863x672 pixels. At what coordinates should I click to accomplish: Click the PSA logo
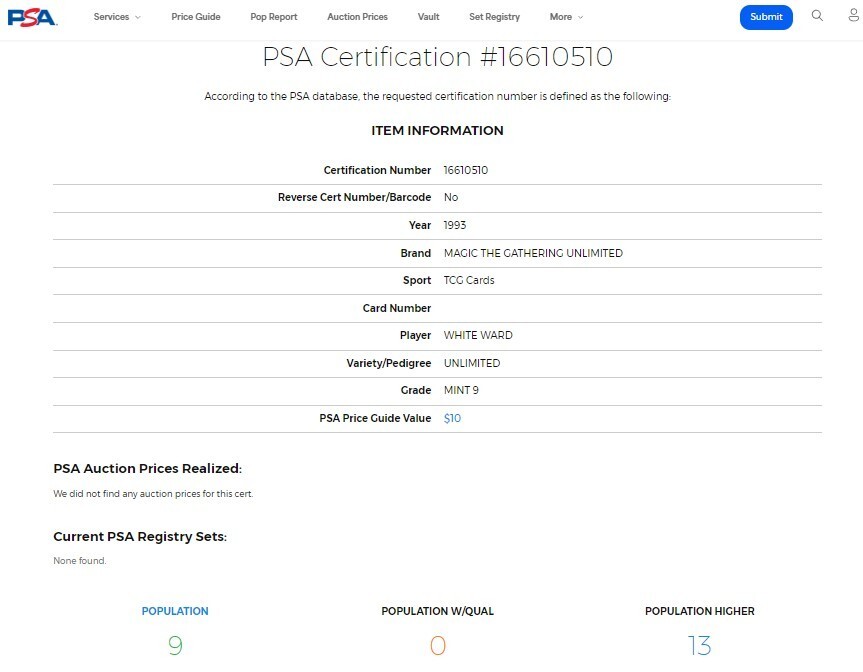pos(32,17)
